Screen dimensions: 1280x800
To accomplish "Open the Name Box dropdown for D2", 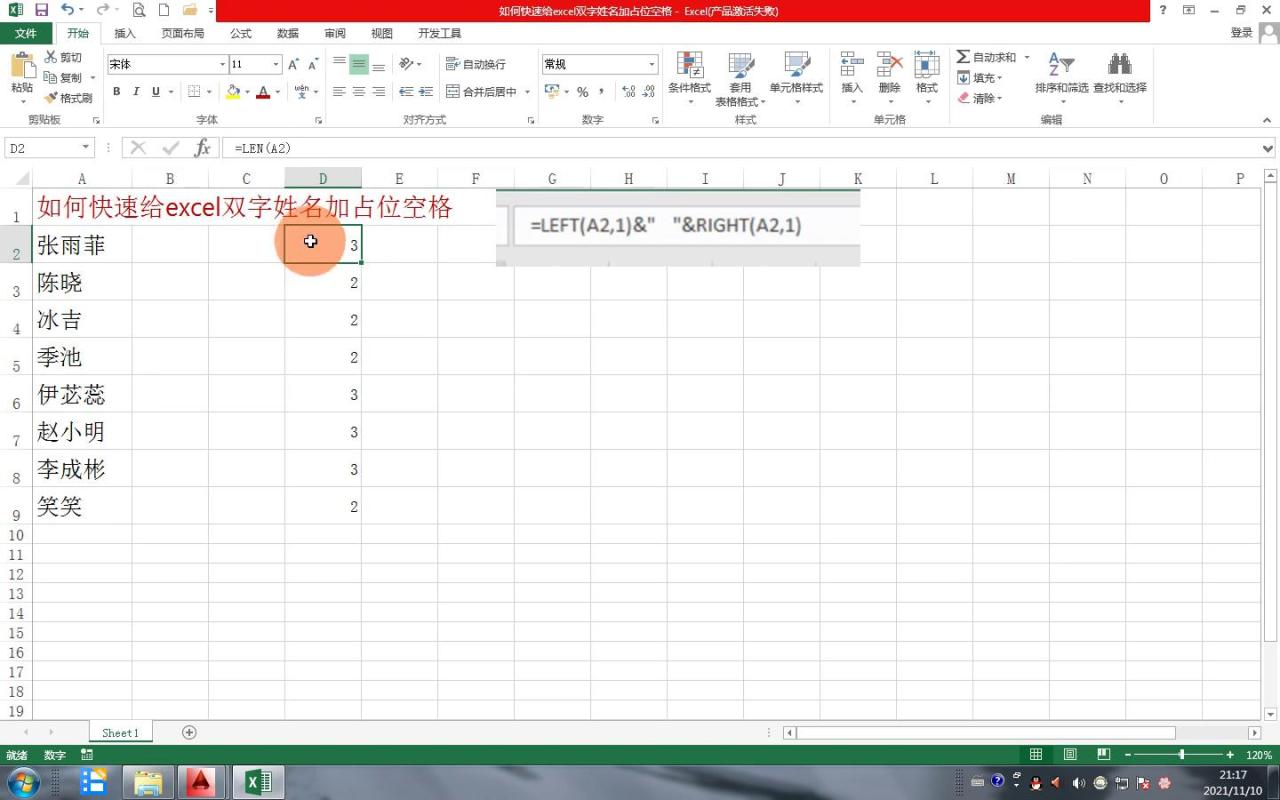I will point(85,148).
